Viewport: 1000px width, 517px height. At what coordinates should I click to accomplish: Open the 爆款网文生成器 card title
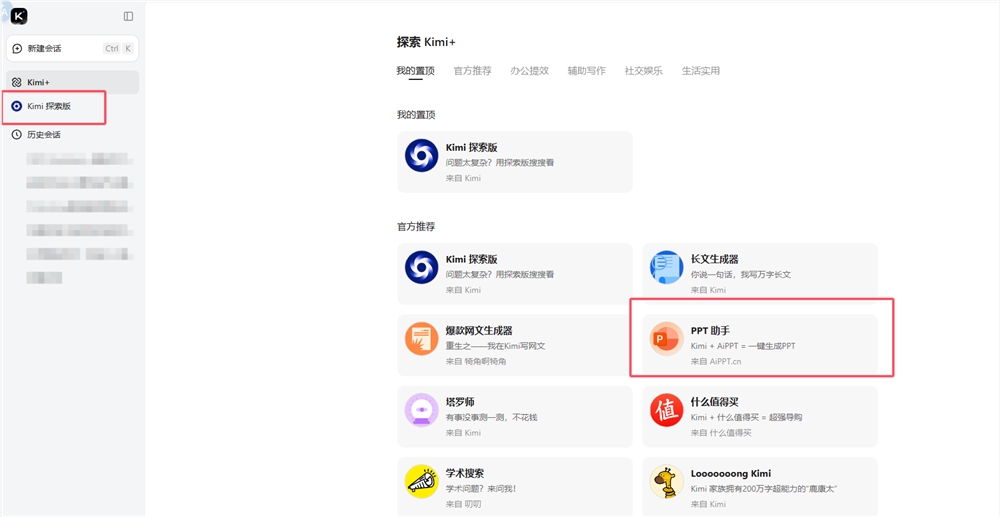(479, 331)
